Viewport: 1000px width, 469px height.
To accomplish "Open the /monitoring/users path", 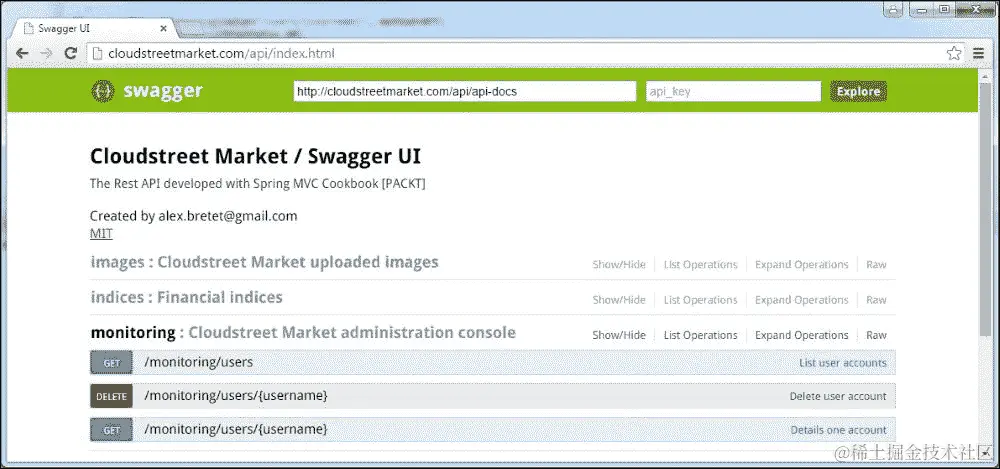I will (199, 362).
